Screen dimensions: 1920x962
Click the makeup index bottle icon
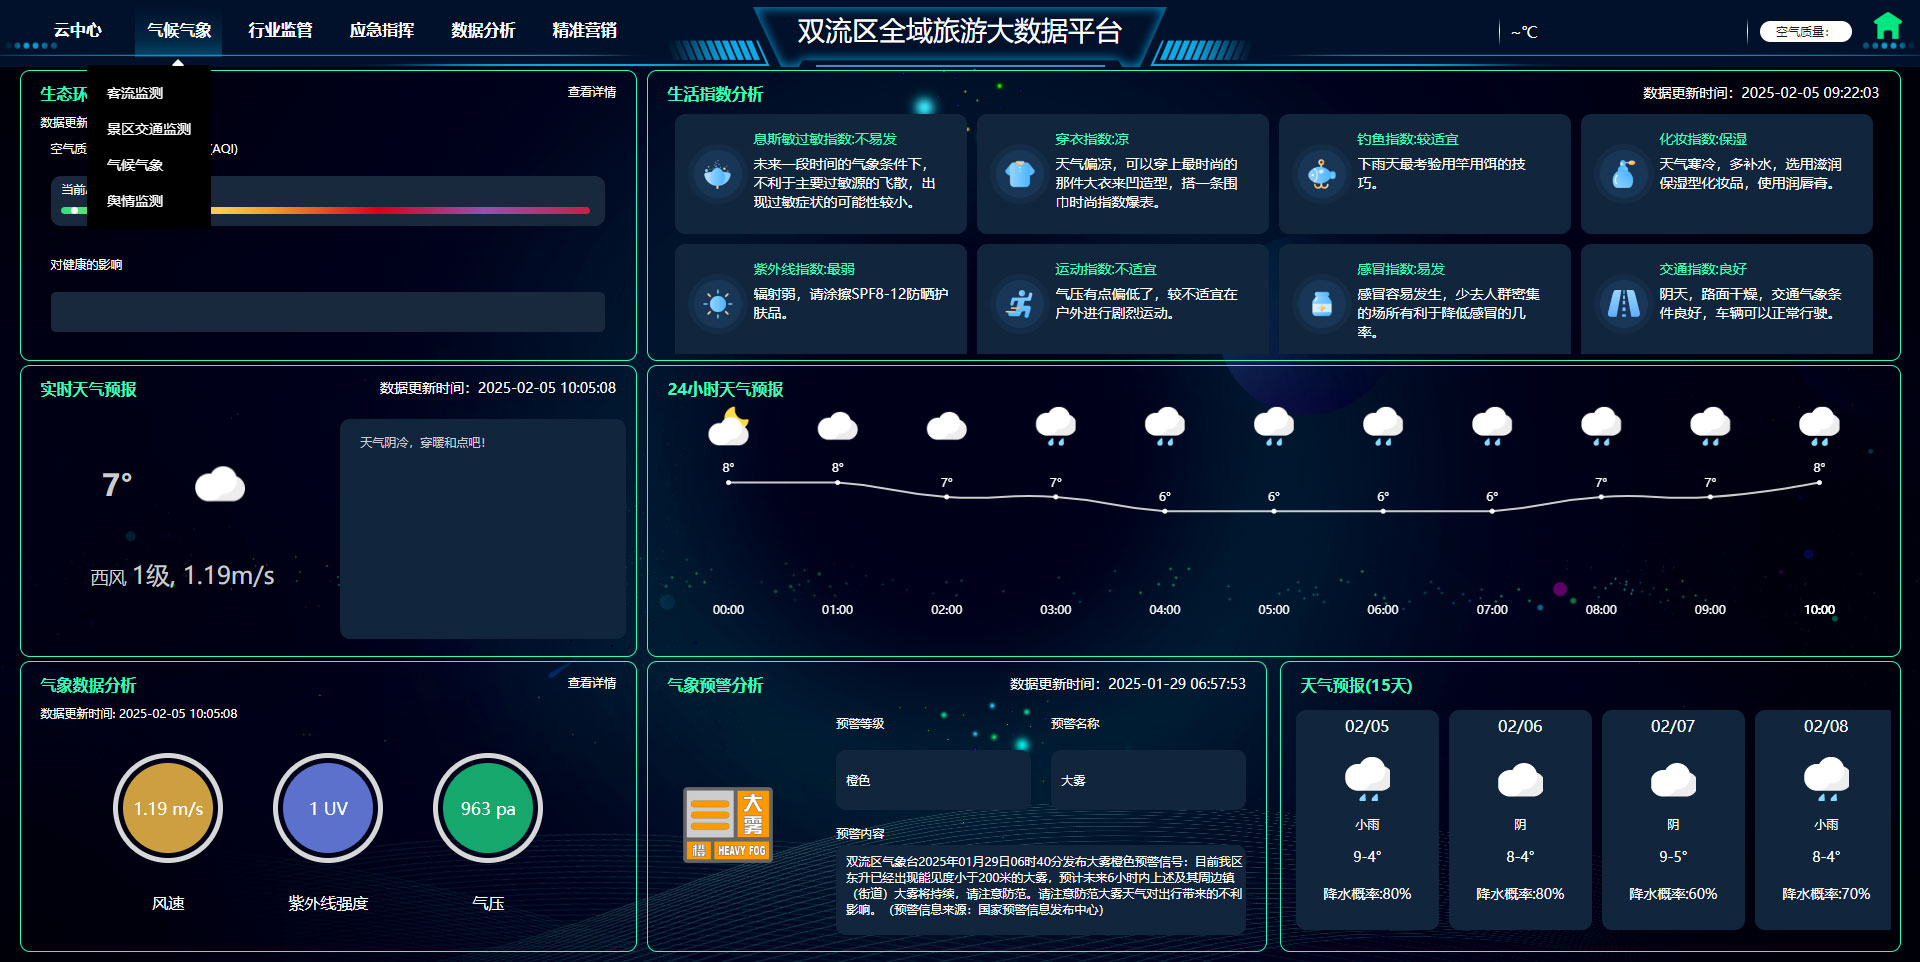click(1623, 174)
